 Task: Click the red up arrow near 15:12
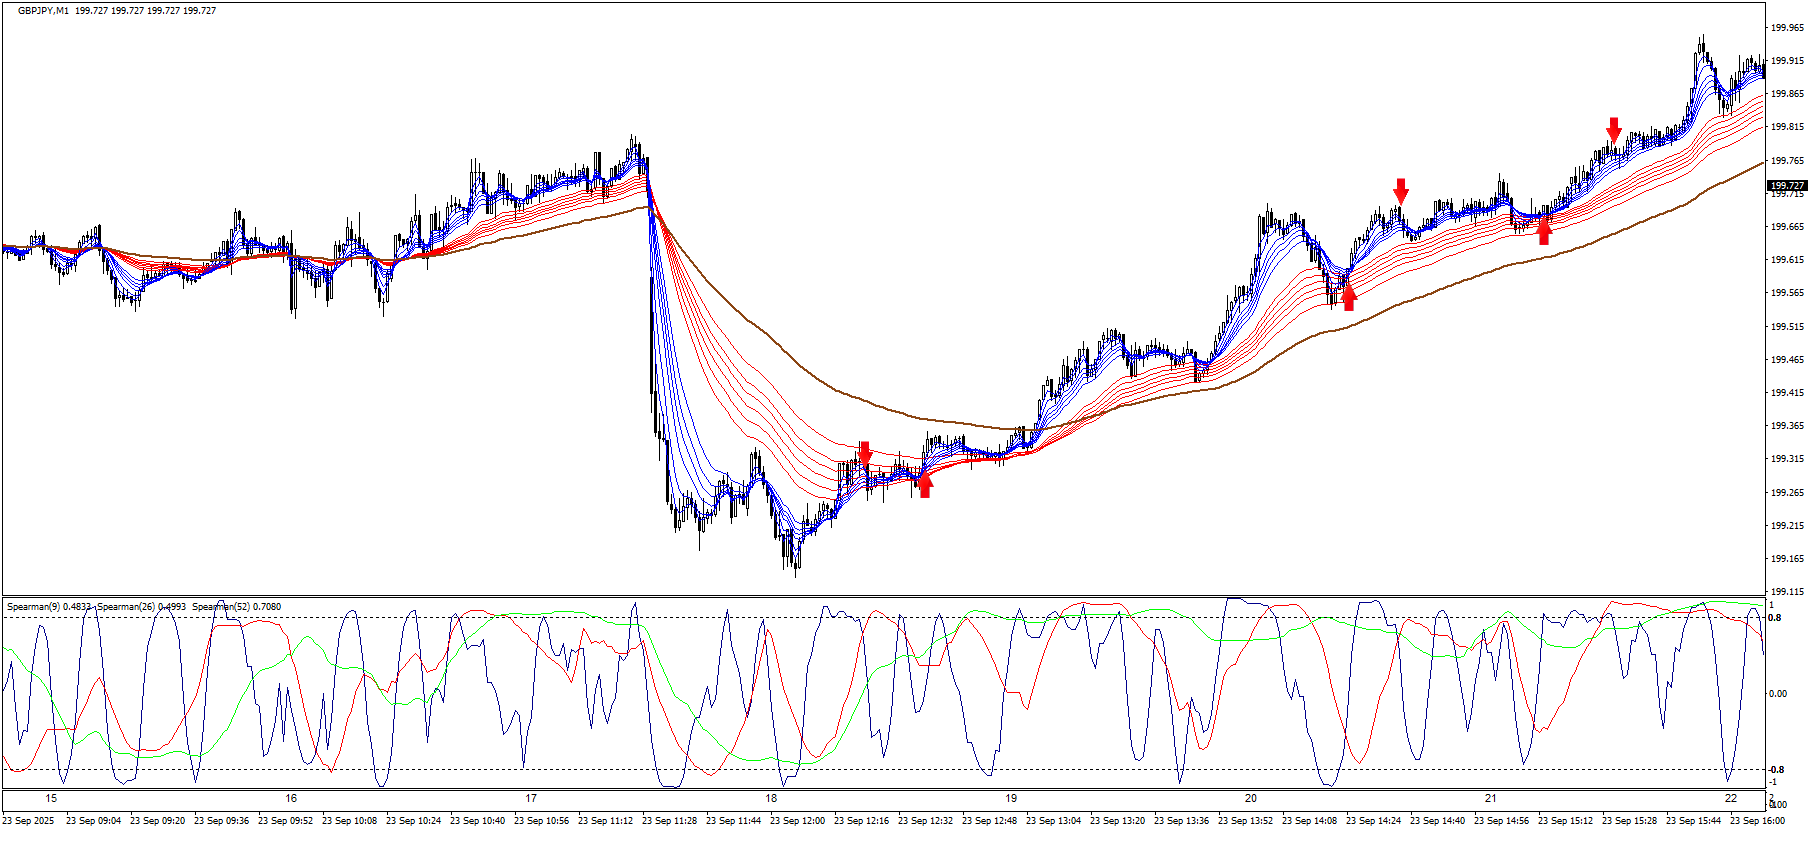[1544, 231]
